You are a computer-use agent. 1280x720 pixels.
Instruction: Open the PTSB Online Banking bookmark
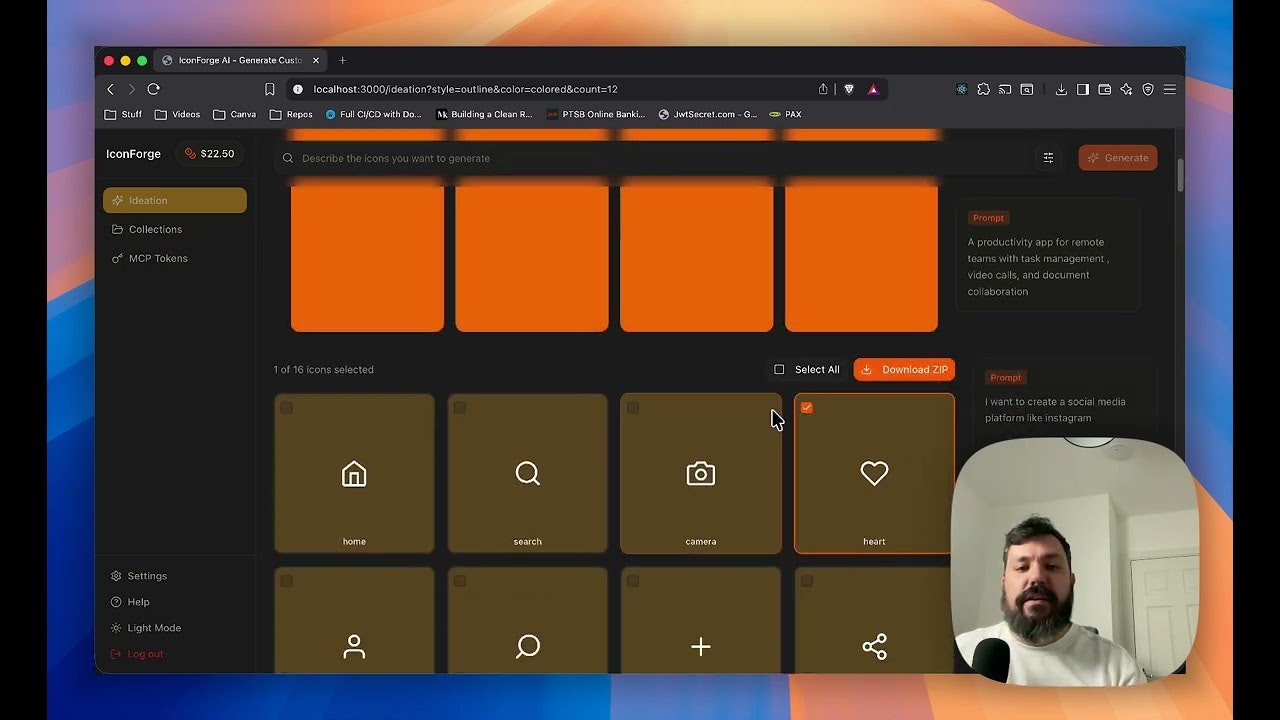coord(596,114)
